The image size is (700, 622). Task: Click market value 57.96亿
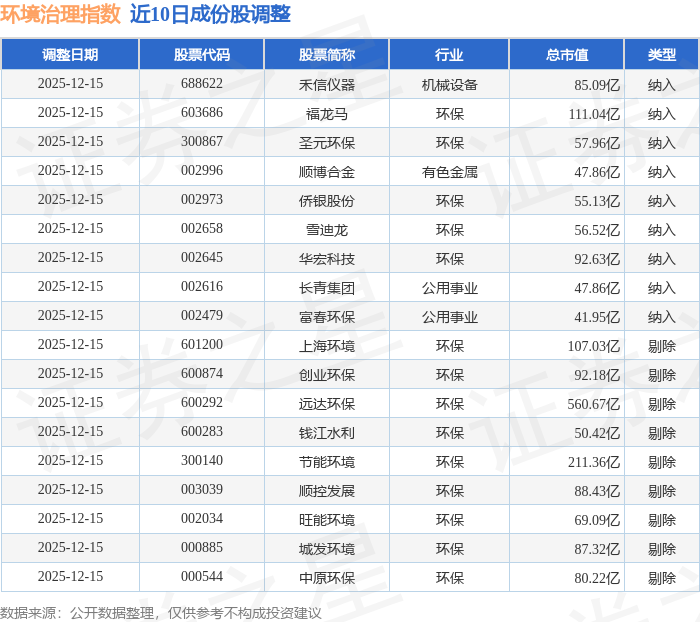pyautogui.click(x=597, y=142)
